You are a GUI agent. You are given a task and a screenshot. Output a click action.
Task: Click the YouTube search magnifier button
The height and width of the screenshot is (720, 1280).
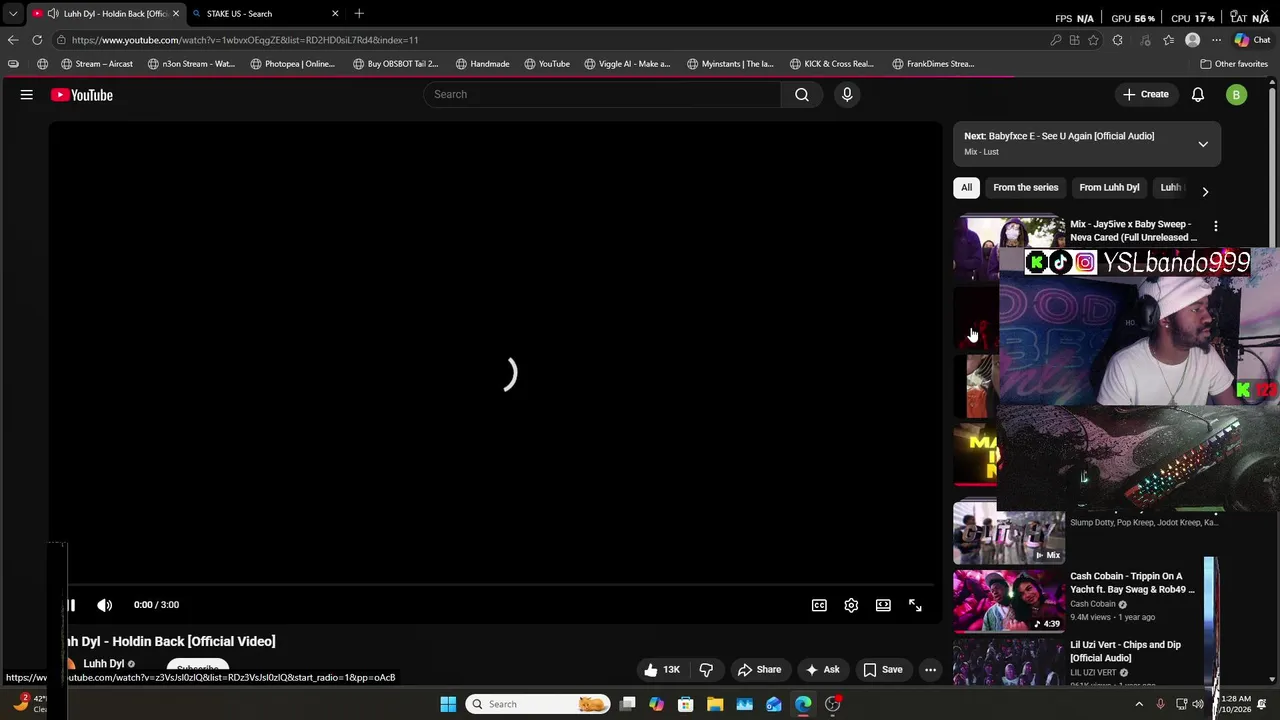click(x=802, y=94)
